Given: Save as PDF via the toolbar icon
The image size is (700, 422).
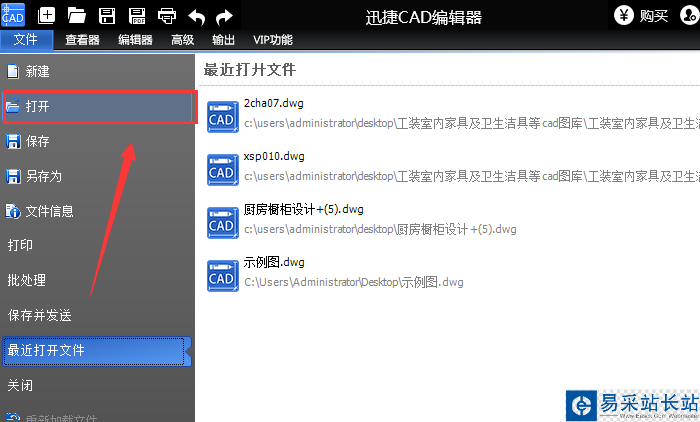Looking at the screenshot, I should coord(137,16).
